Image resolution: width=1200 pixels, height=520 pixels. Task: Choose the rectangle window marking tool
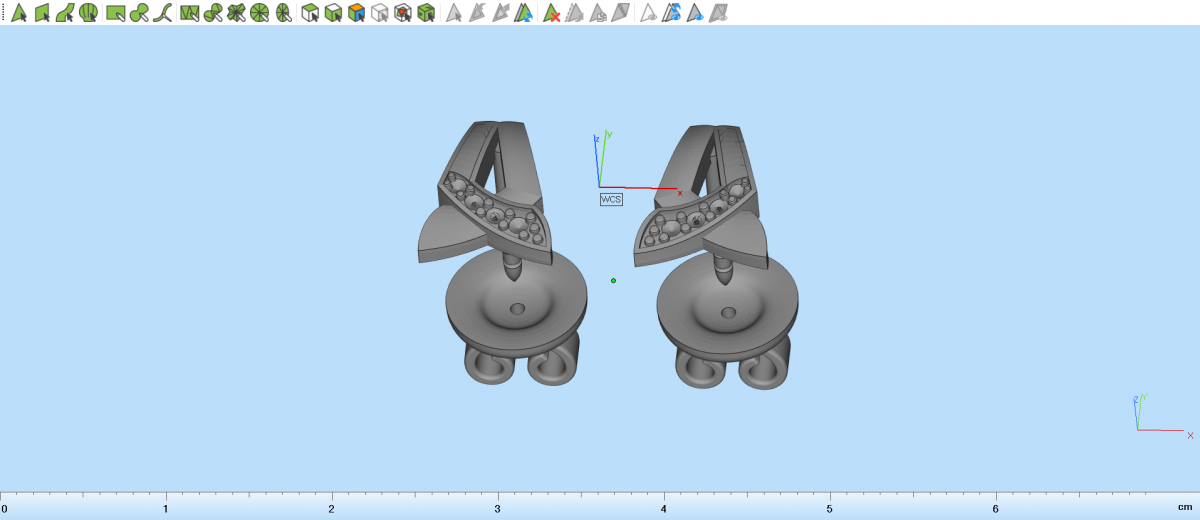[x=115, y=13]
